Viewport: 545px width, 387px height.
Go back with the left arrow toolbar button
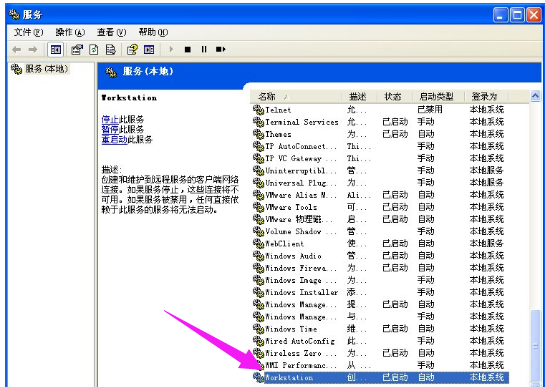(16, 50)
